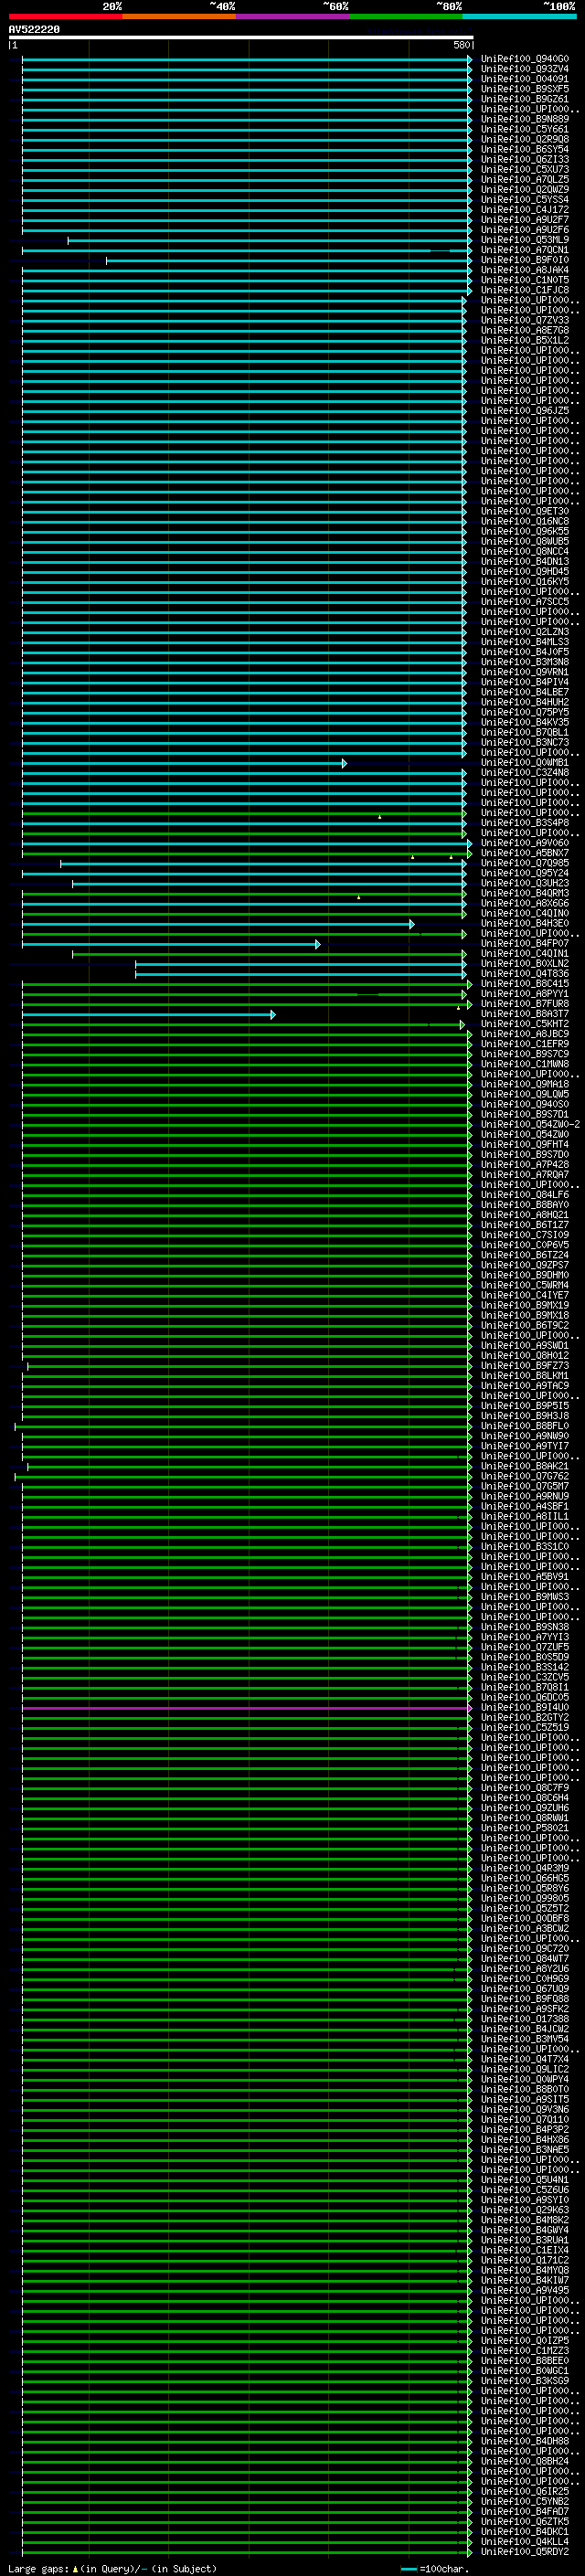Screen dimensions: 585x2576
Task: Select the UniRef100_A9V060 label
Action: pyautogui.click(x=524, y=844)
